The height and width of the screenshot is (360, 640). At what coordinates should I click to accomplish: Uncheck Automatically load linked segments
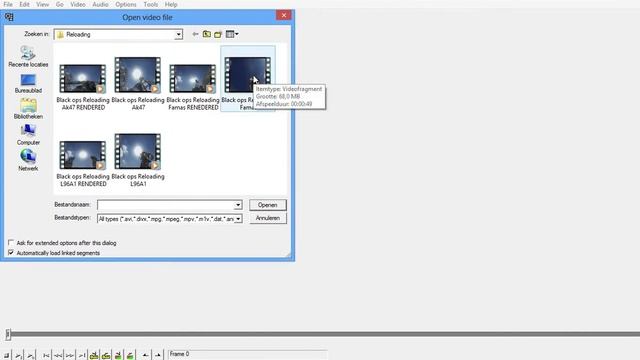pyautogui.click(x=11, y=253)
